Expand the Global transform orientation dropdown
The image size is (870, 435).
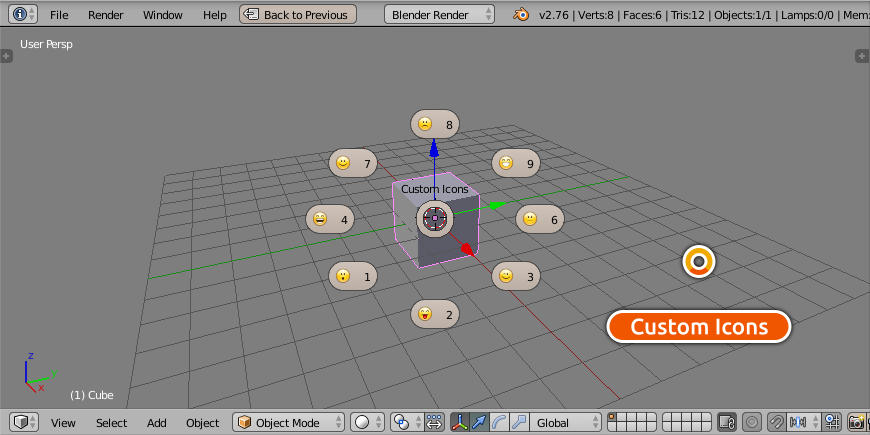point(567,423)
